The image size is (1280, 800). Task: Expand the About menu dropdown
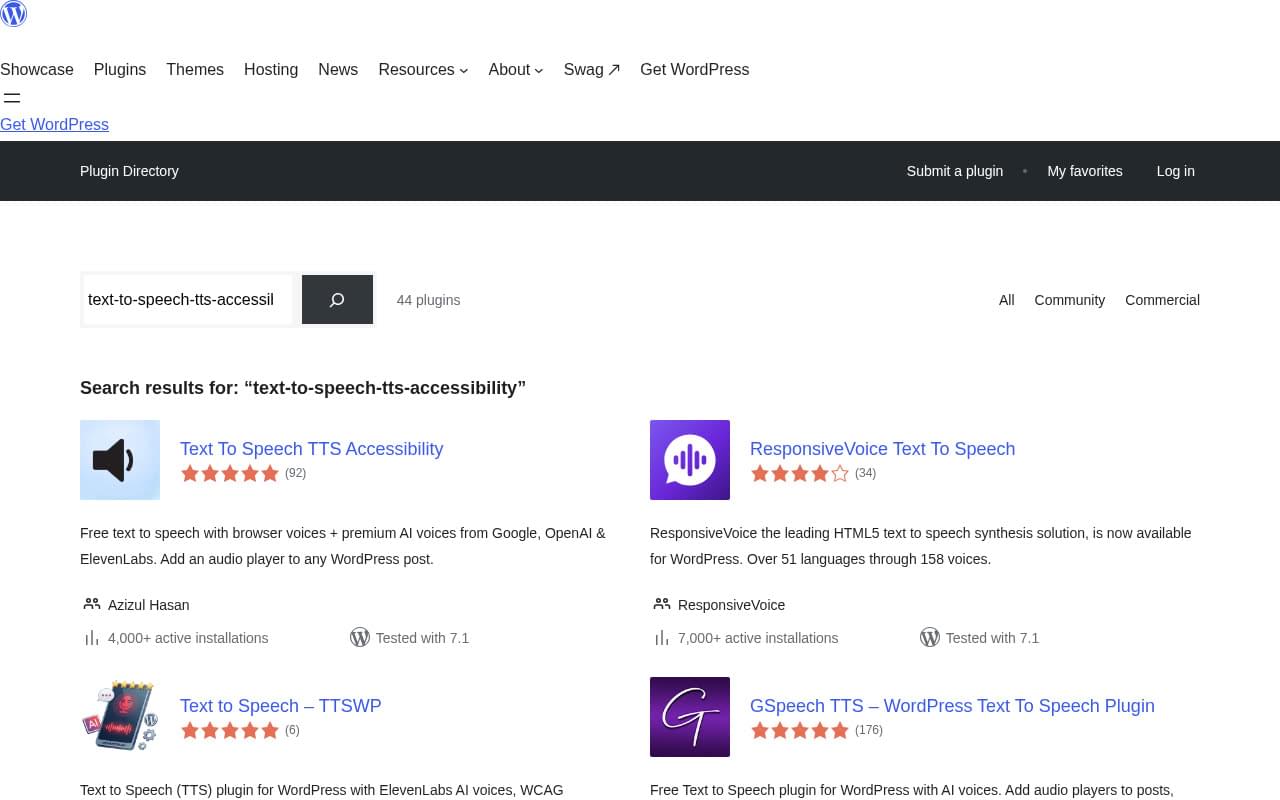[x=516, y=69]
